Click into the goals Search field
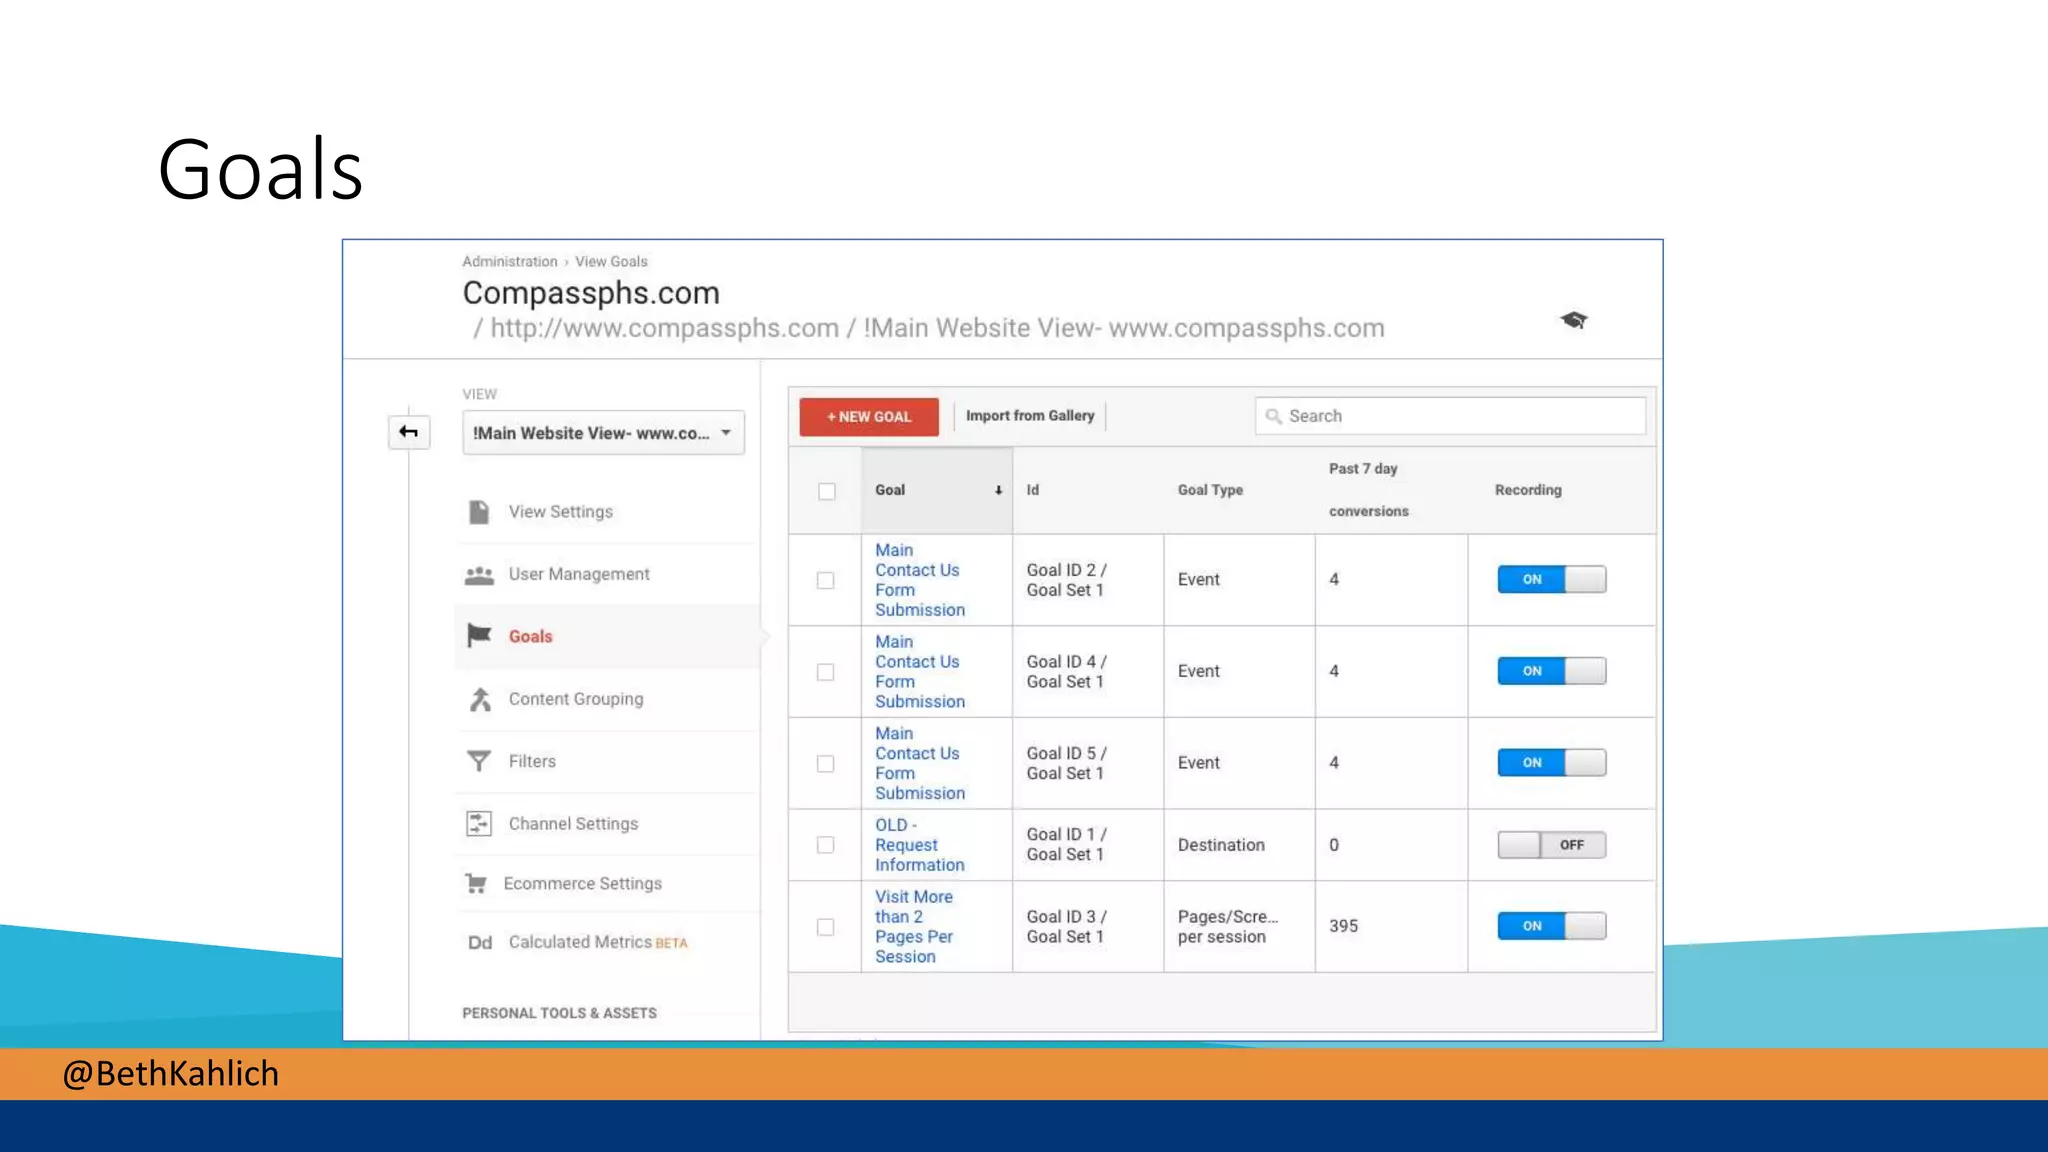 1450,416
